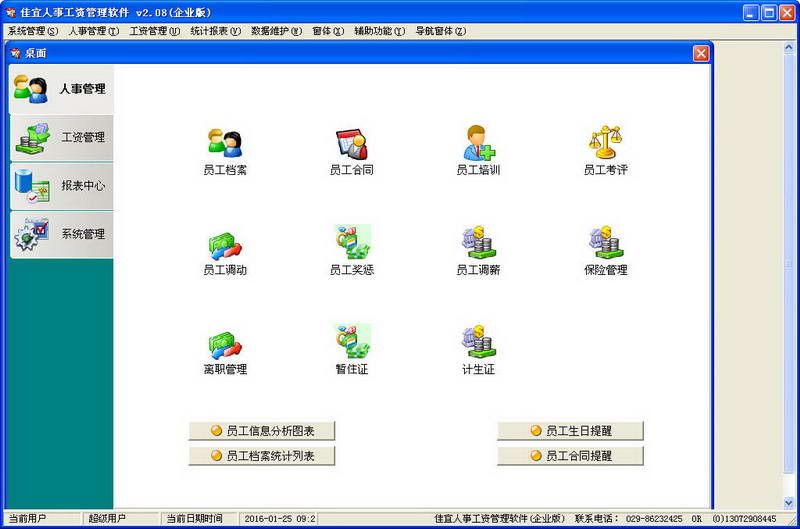Click the 联系电话 029-86232425 status text

[x=629, y=519]
